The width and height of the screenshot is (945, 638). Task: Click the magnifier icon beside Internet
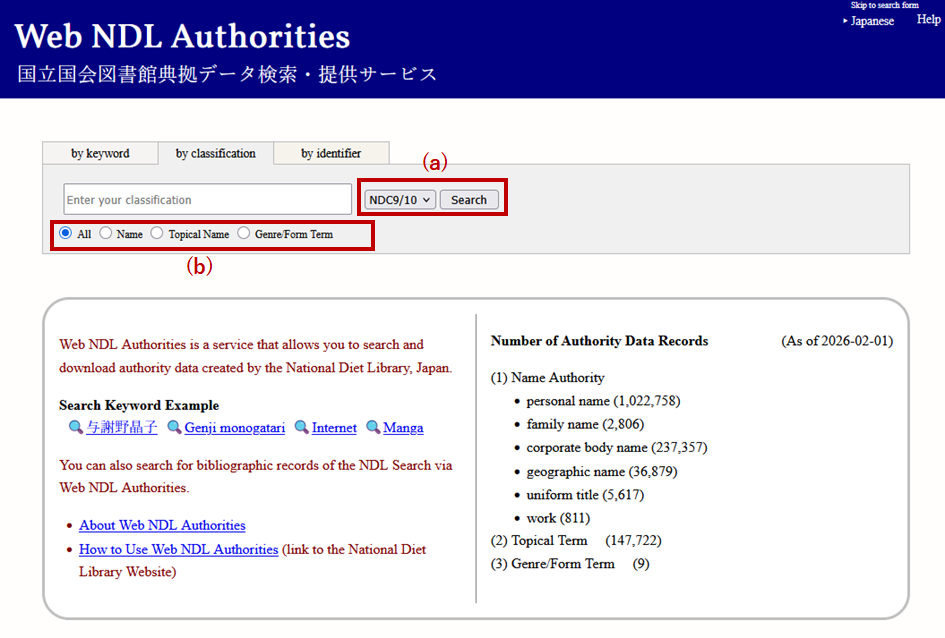(x=301, y=428)
